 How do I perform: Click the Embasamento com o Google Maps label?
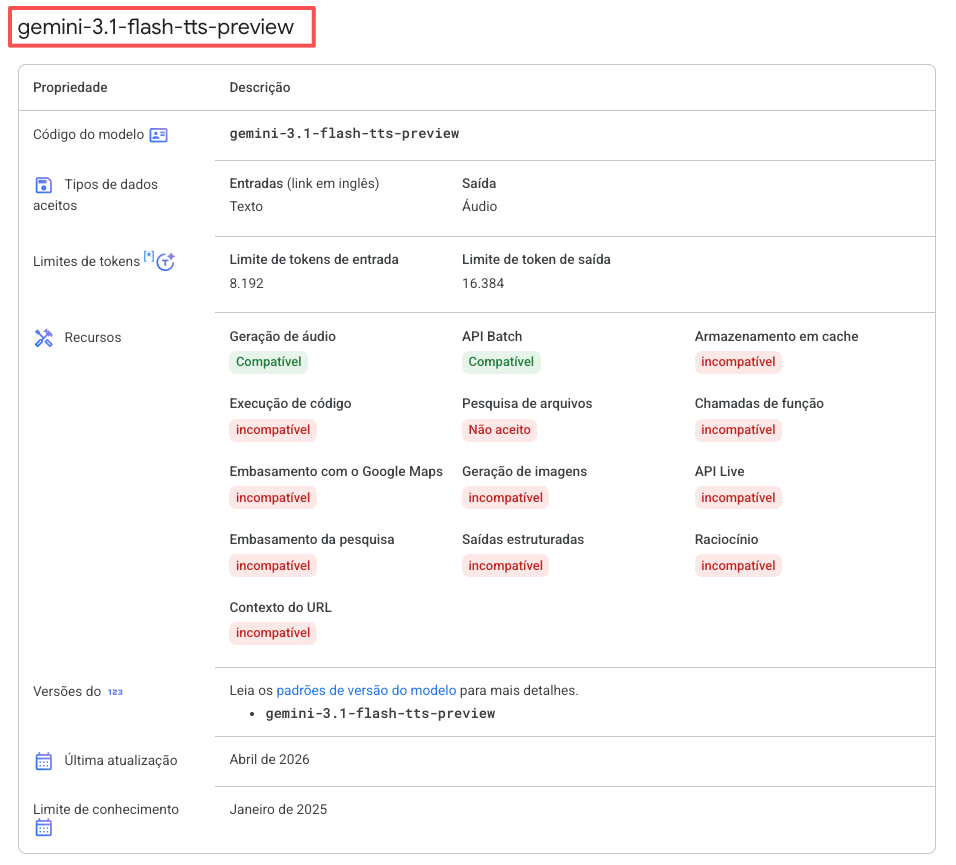336,472
